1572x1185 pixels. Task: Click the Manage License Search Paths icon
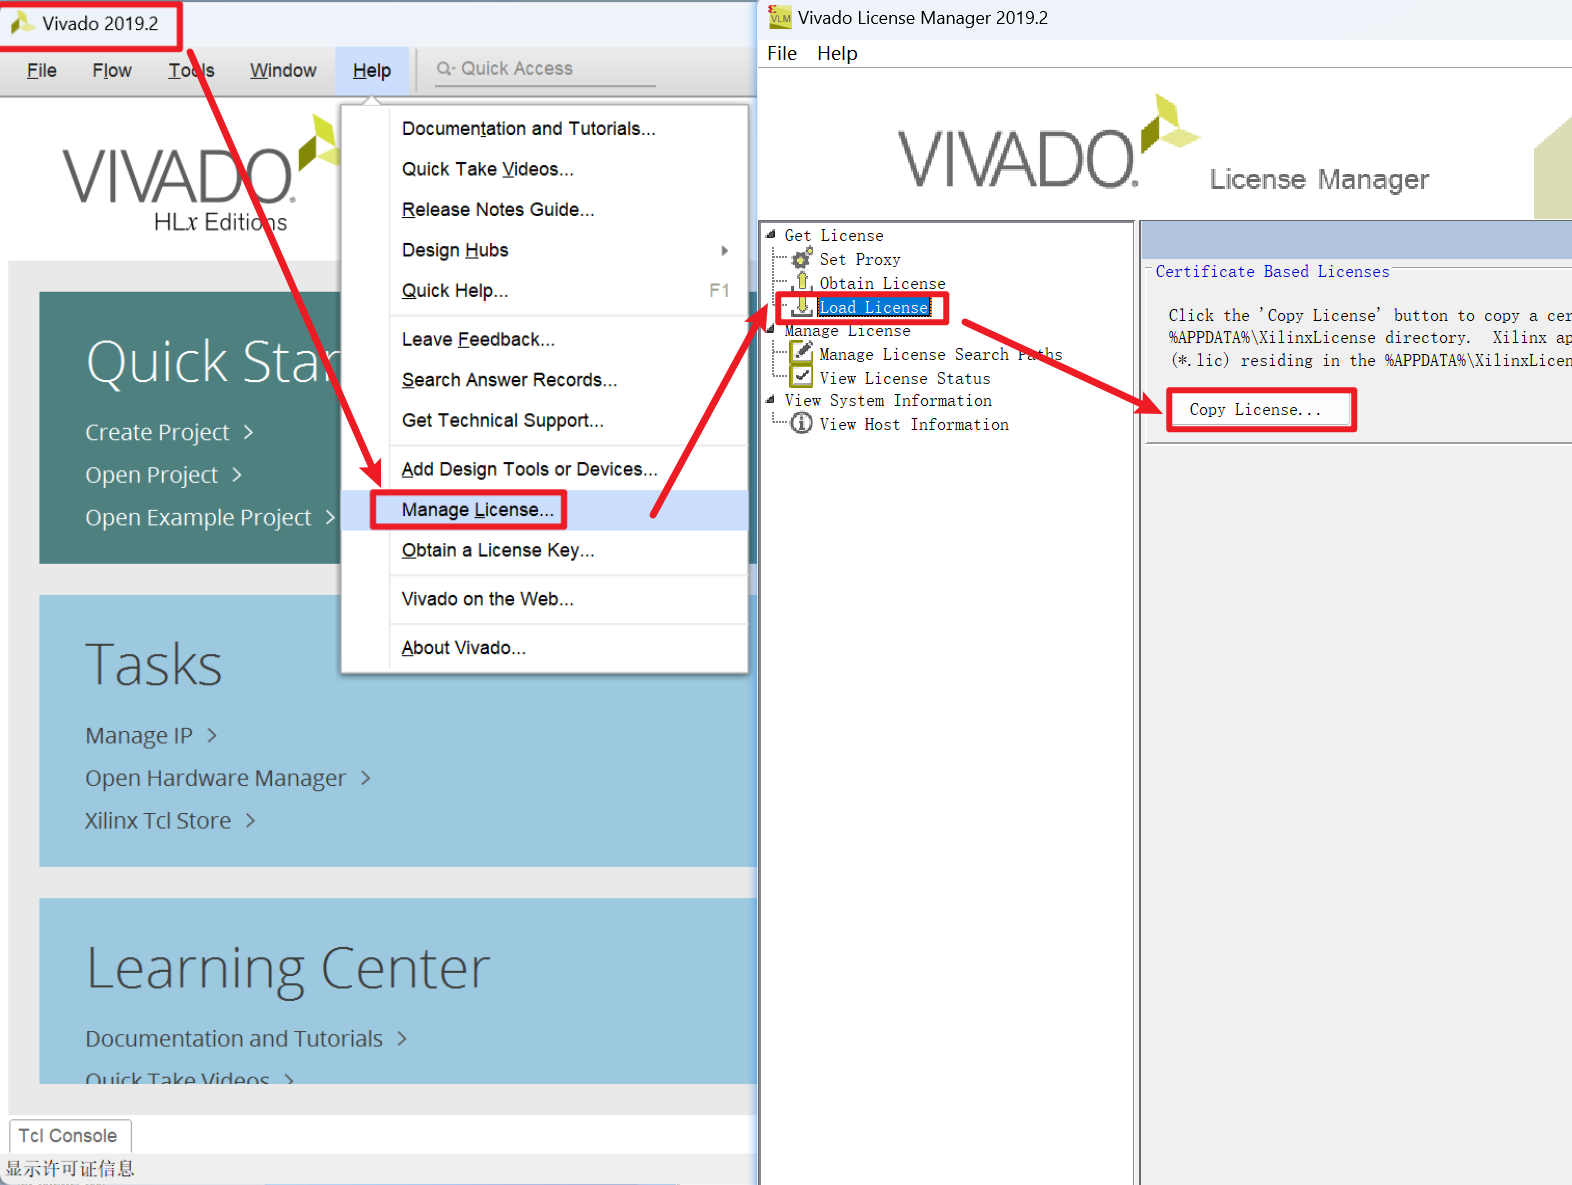(802, 353)
